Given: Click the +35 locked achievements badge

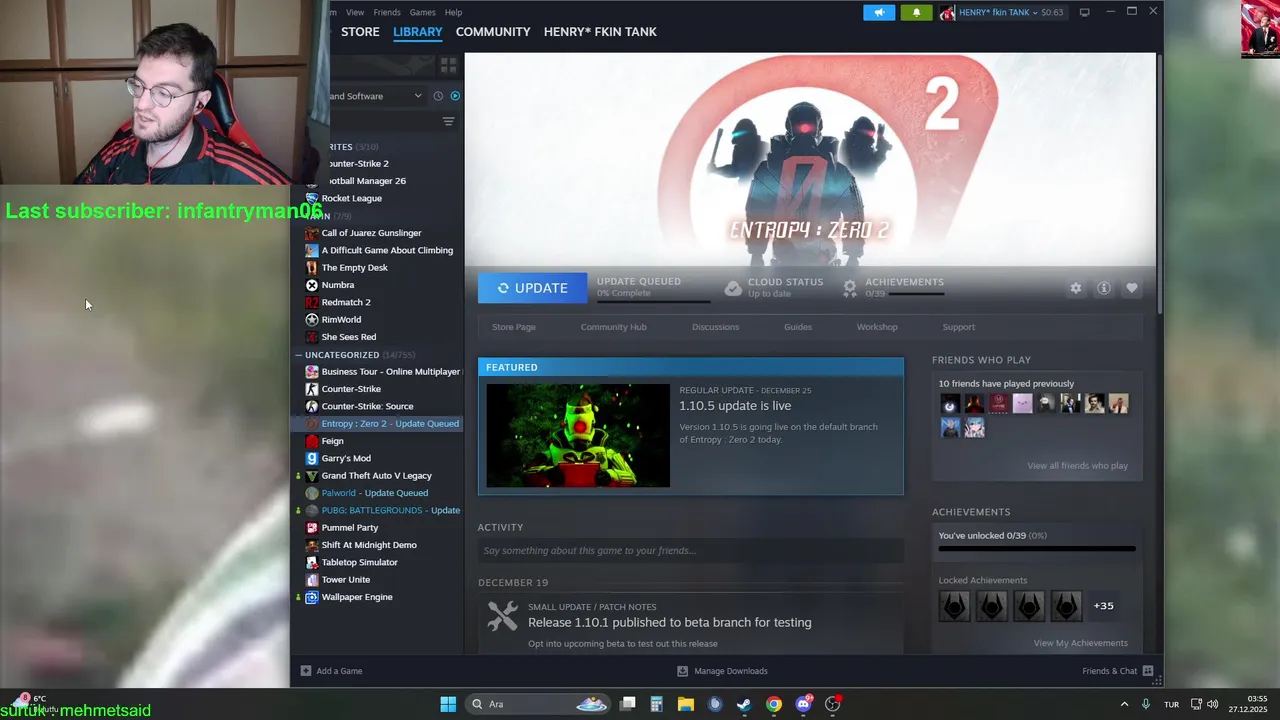Looking at the screenshot, I should tap(1104, 606).
